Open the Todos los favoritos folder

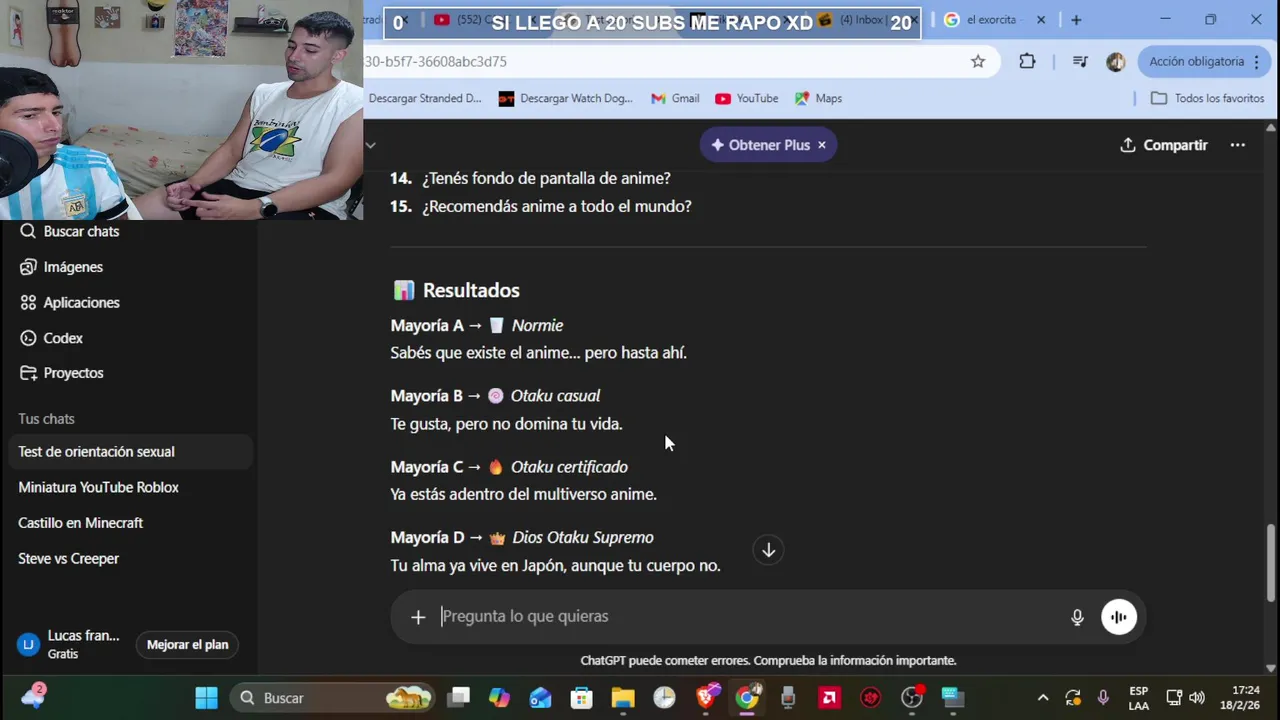click(1208, 98)
